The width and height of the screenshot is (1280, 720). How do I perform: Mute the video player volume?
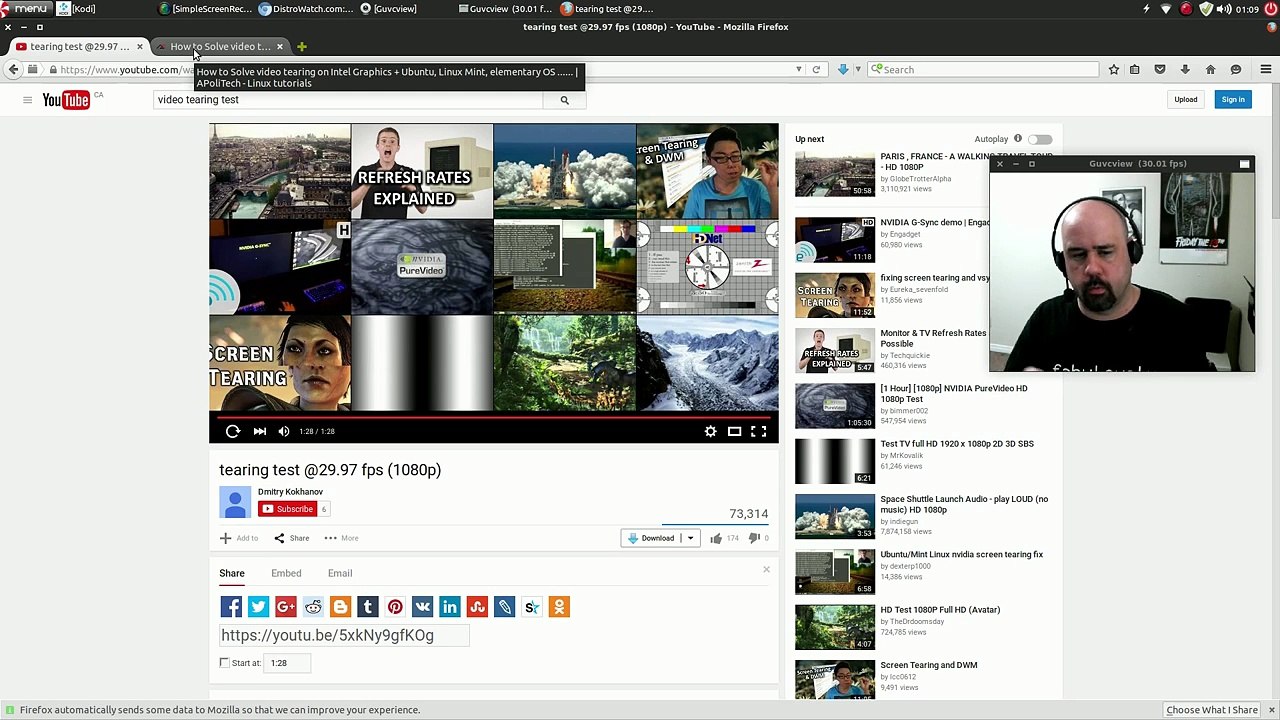coord(284,431)
